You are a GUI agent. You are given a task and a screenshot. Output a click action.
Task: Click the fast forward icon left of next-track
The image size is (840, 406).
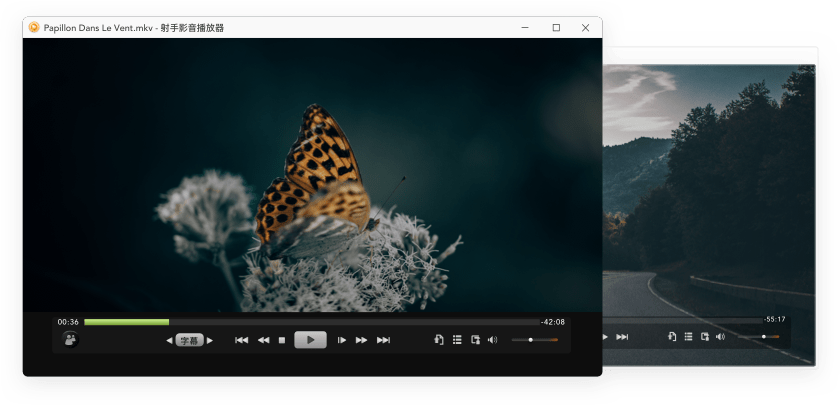pyautogui.click(x=362, y=340)
